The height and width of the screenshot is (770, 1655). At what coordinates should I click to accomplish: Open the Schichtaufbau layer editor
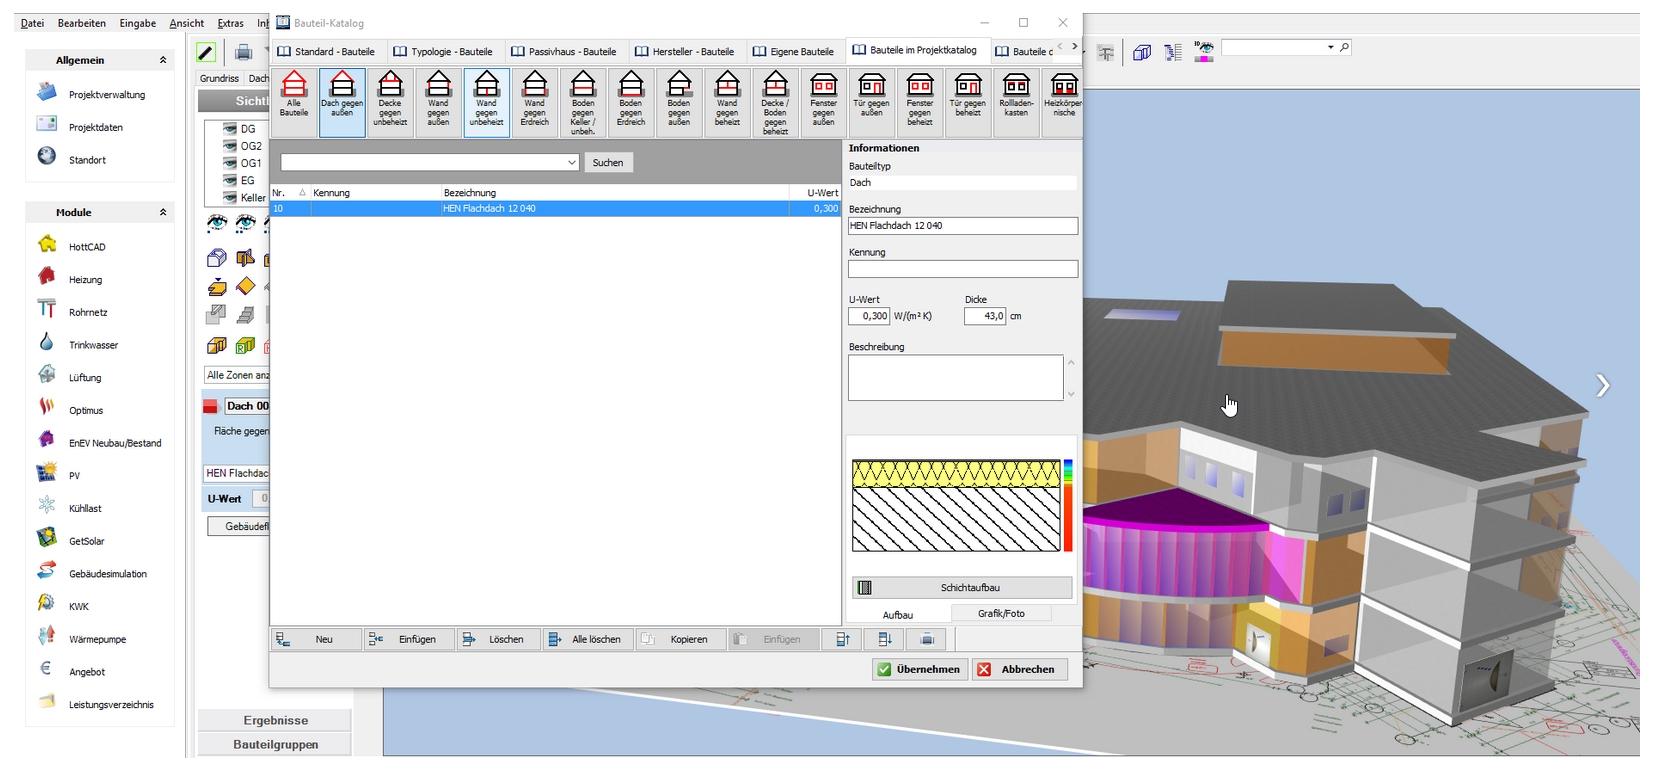pyautogui.click(x=962, y=587)
